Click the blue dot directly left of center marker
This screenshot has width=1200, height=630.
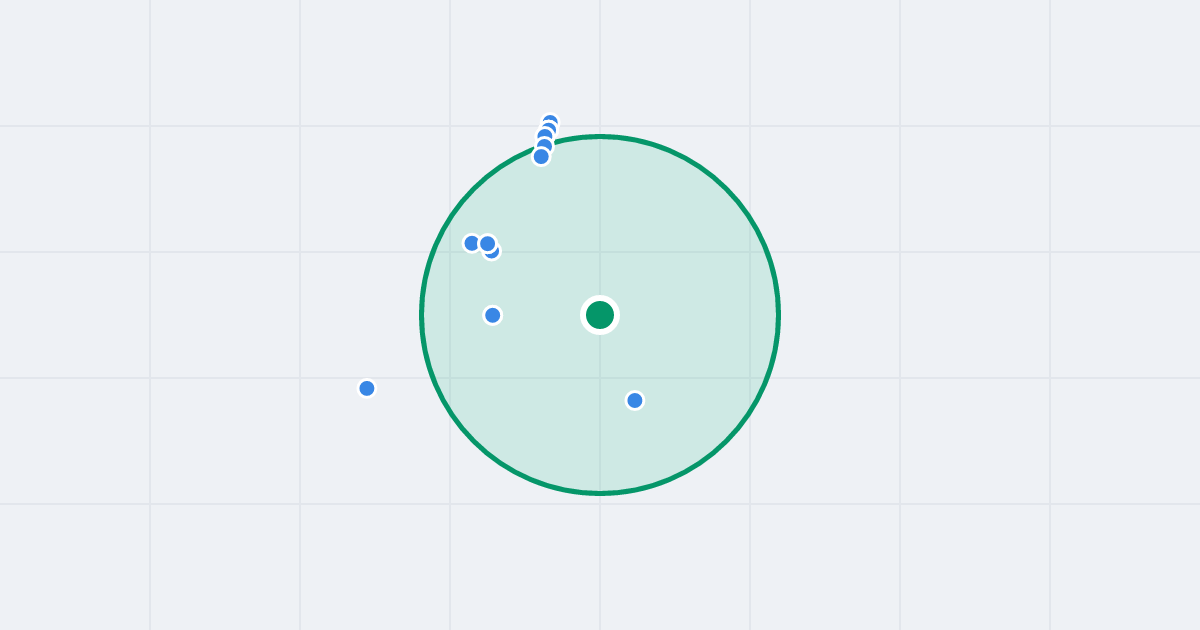[x=493, y=315]
